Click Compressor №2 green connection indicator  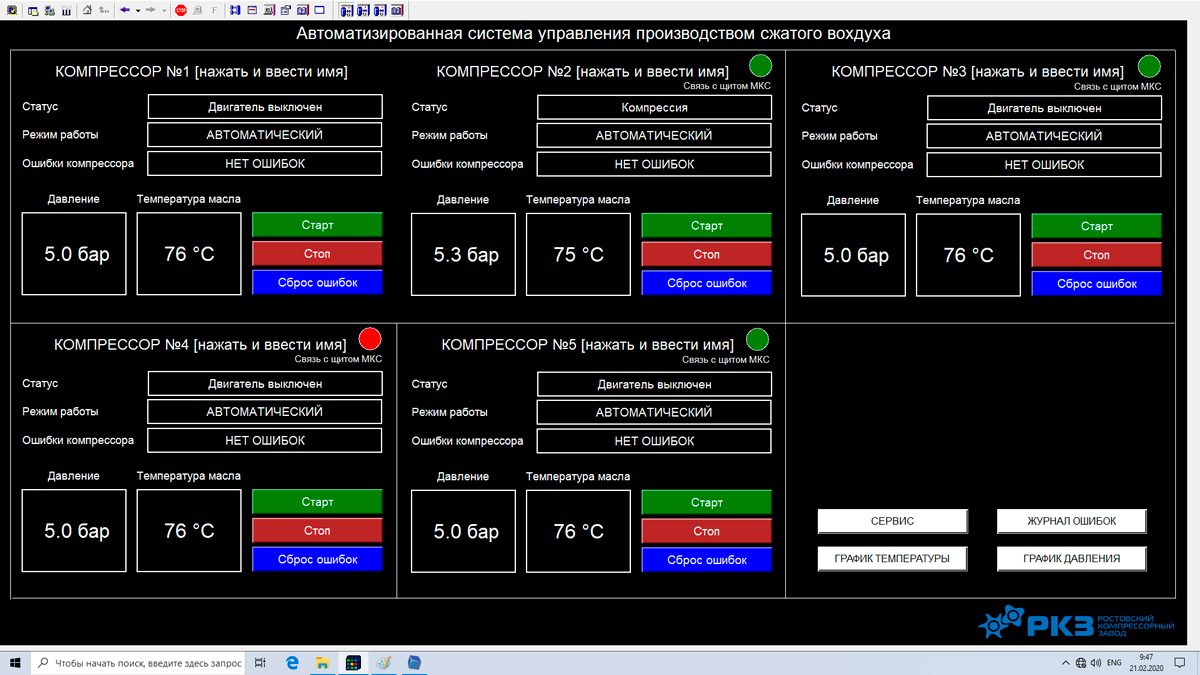pos(761,67)
